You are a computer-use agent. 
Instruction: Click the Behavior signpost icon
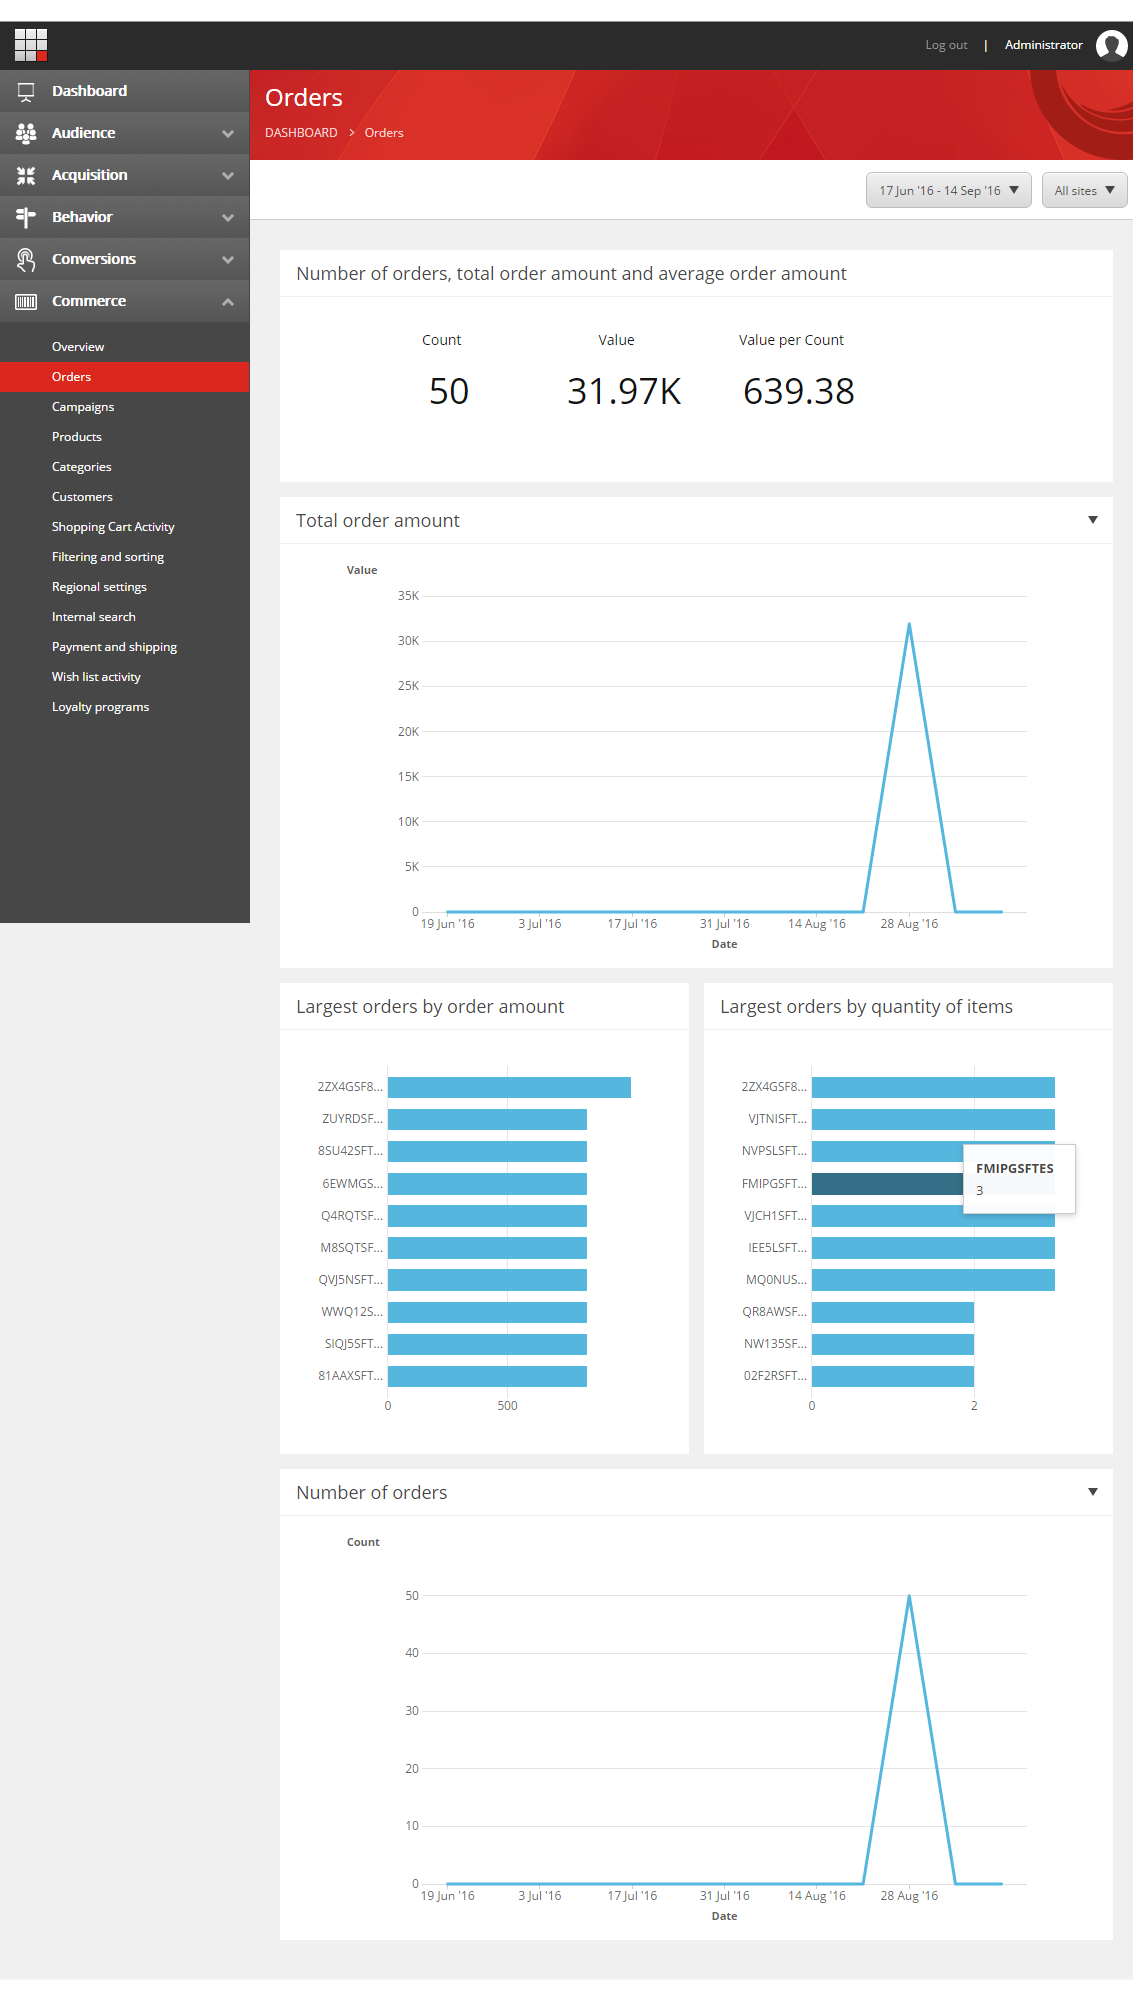(26, 217)
